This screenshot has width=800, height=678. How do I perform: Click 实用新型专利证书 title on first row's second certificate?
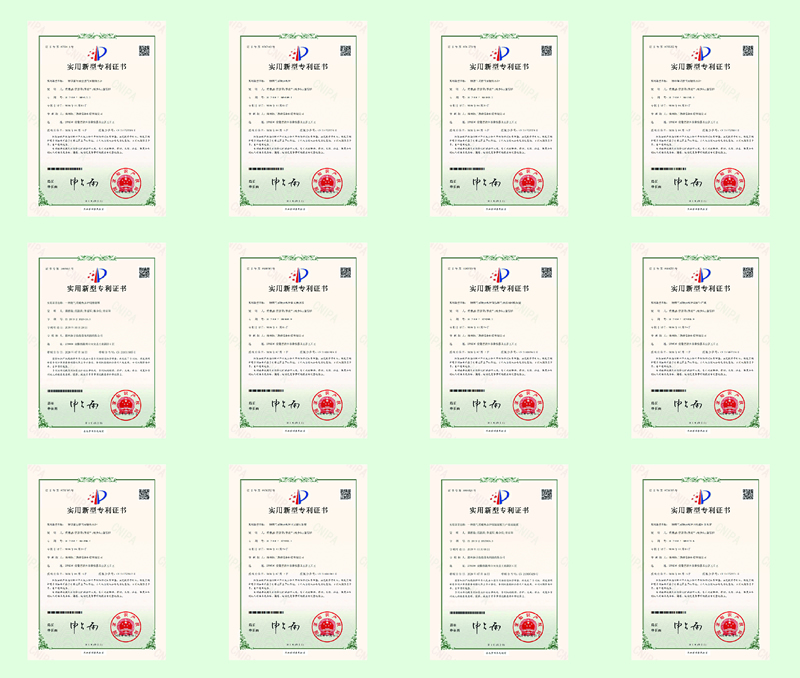pos(297,68)
